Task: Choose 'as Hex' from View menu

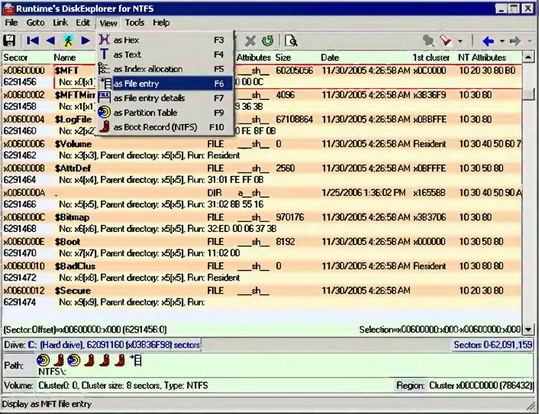Action: click(x=164, y=40)
